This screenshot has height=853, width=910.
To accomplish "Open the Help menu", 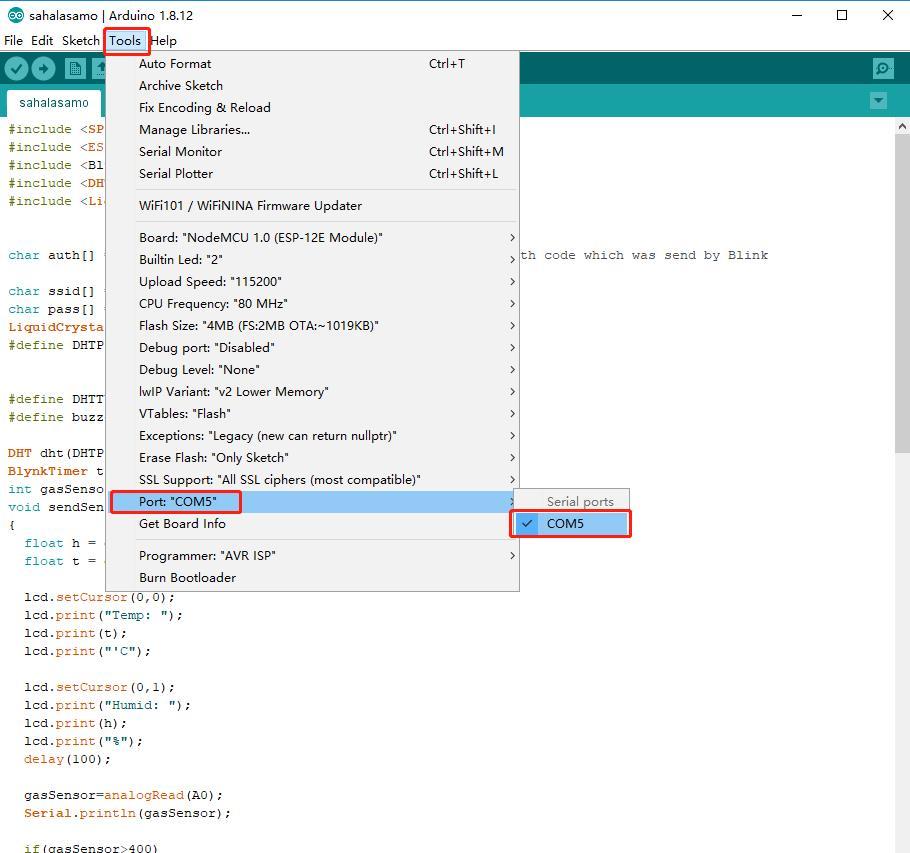I will 164,41.
